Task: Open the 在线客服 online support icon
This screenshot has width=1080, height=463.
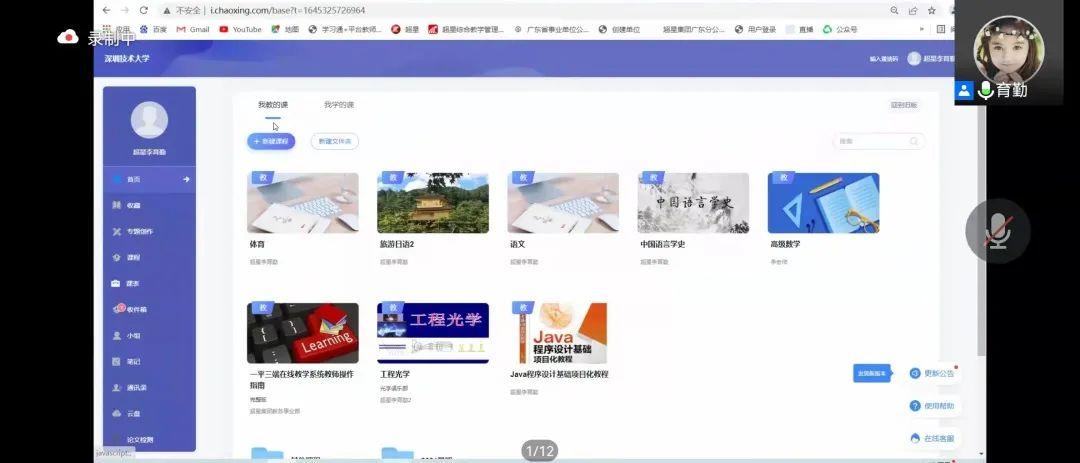Action: coord(914,438)
